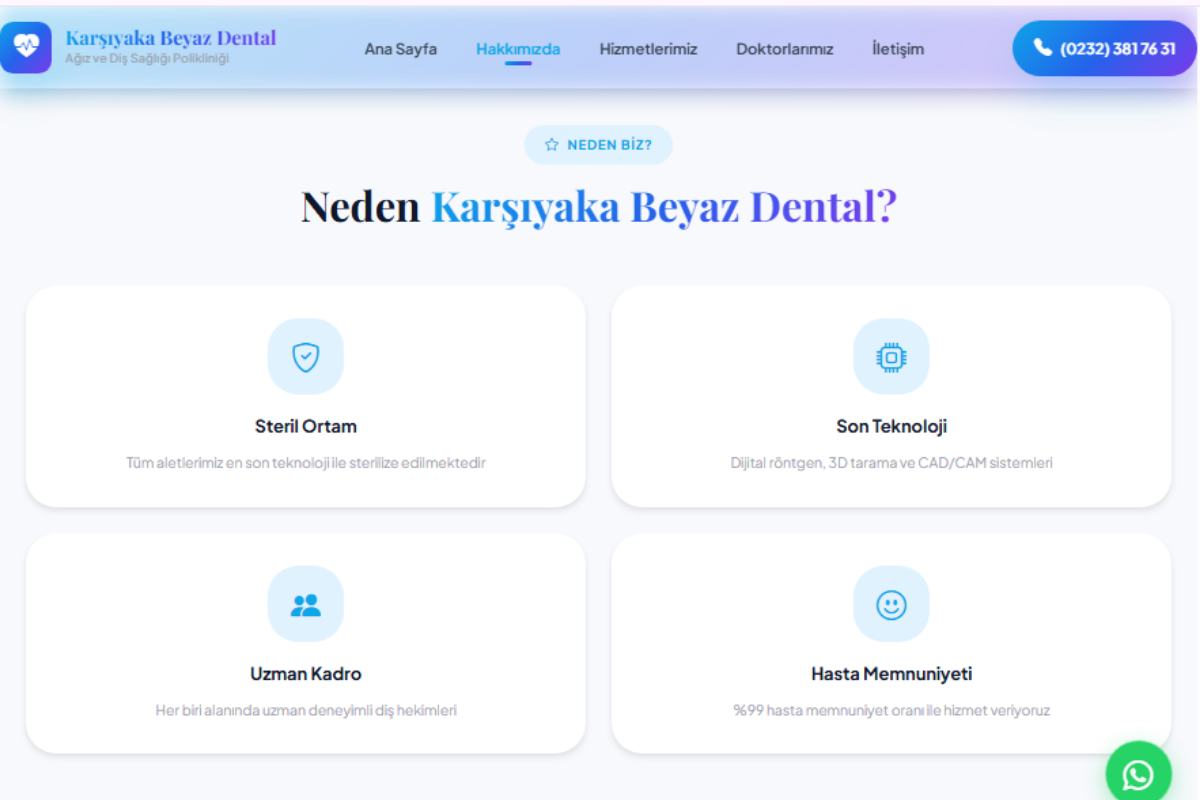Select the Uzman Kadro card
This screenshot has width=1200, height=800.
pyautogui.click(x=306, y=644)
